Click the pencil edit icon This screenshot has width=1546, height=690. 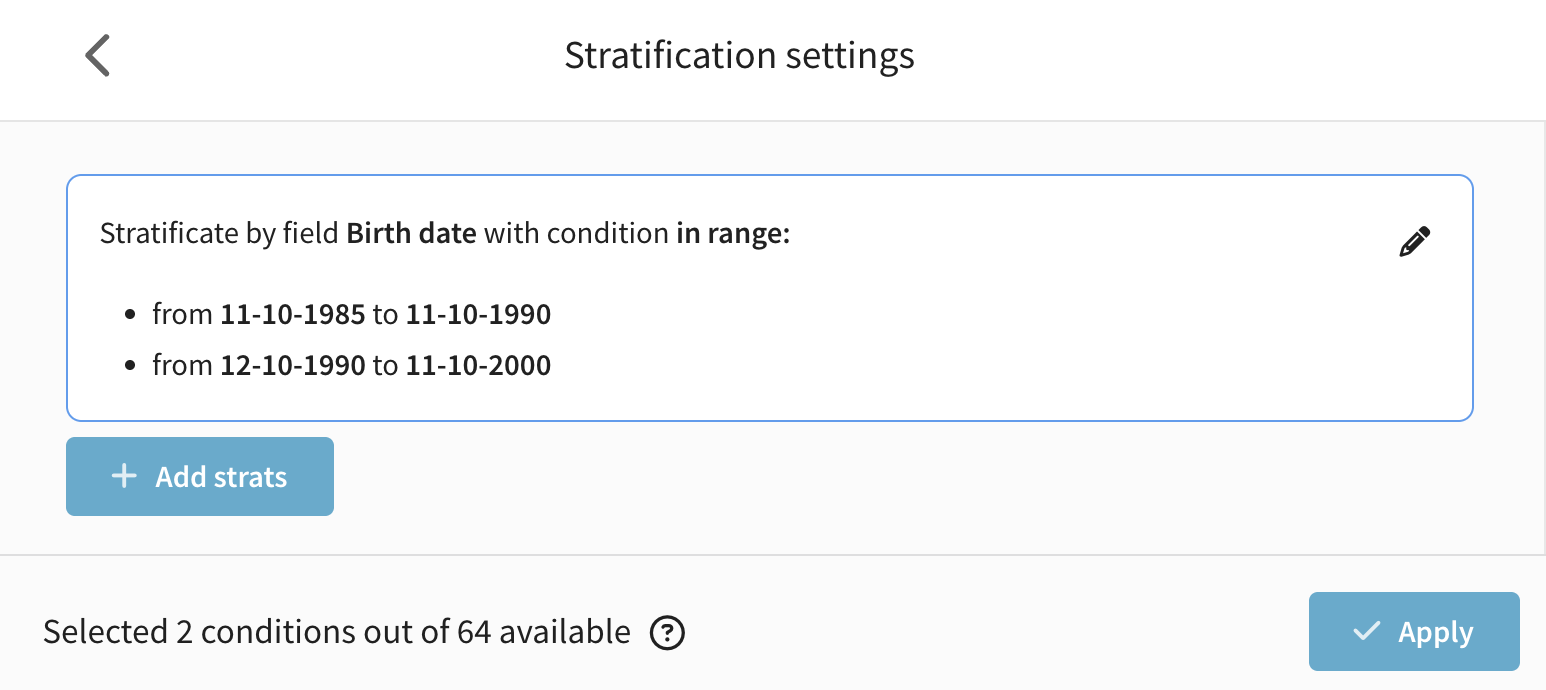tap(1414, 242)
